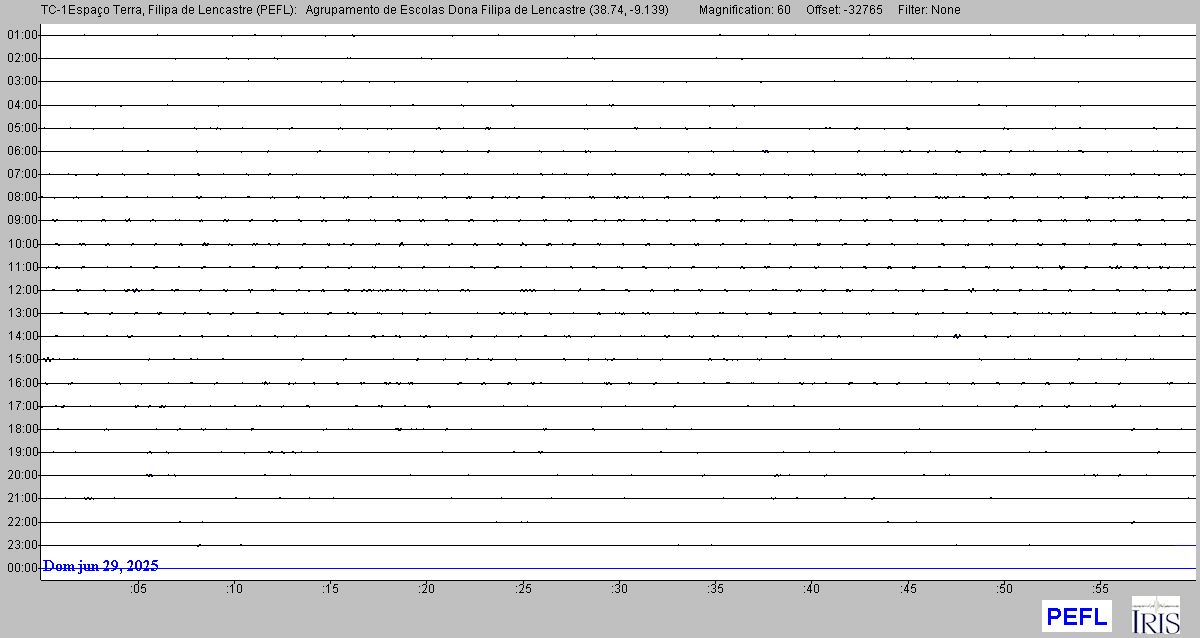Click the :45 minute axis tick label

[x=908, y=589]
